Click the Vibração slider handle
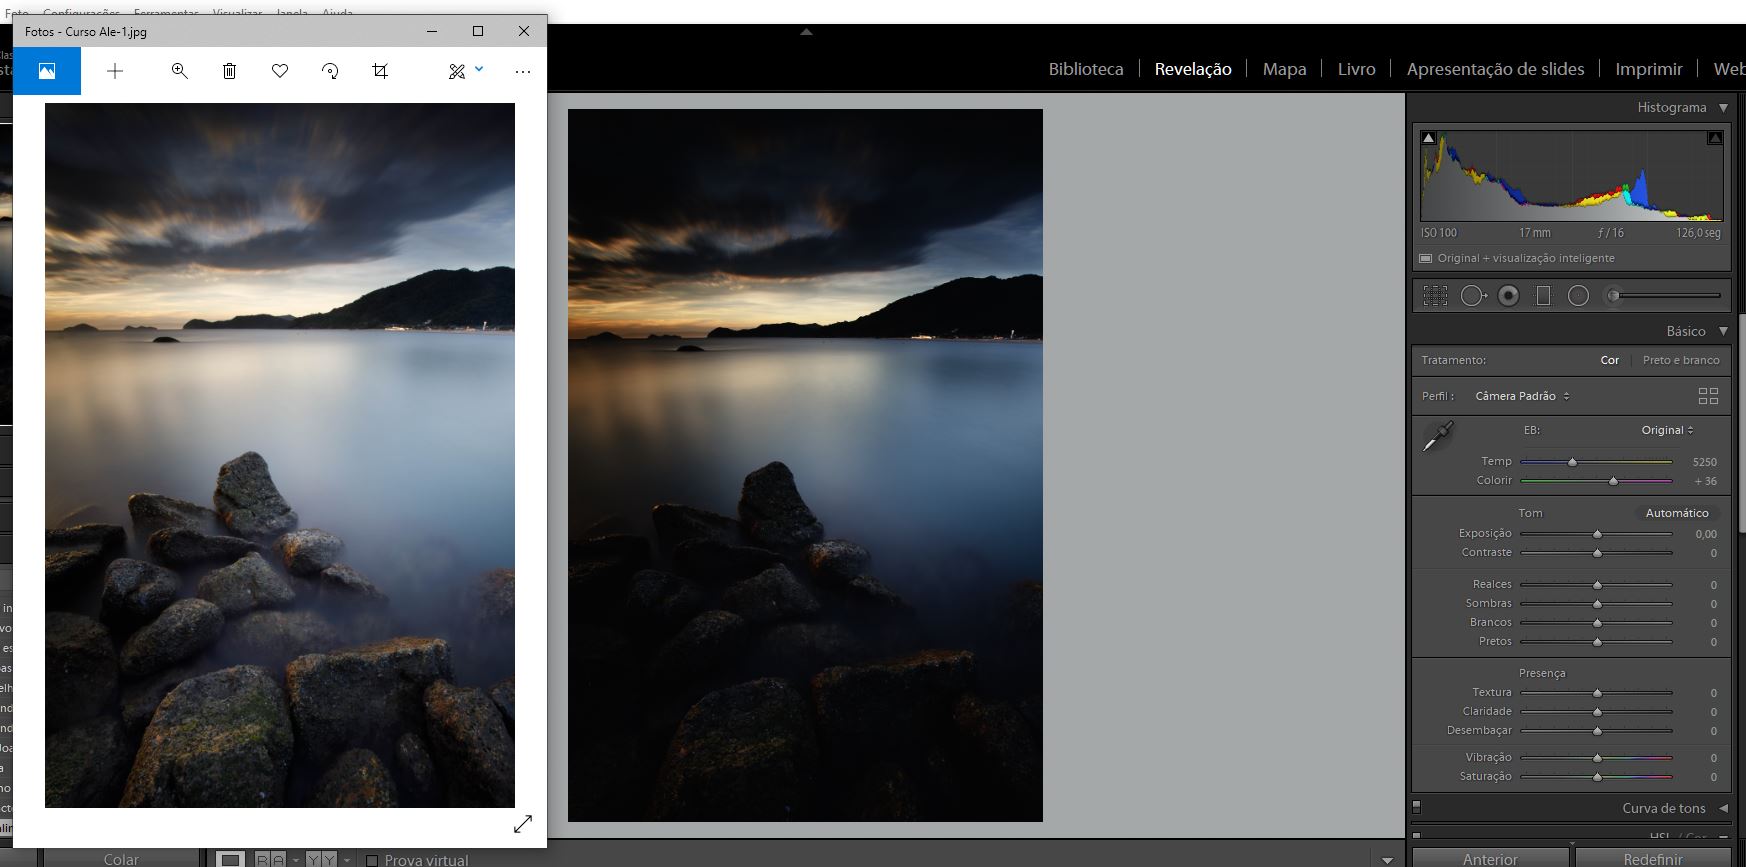 point(1597,758)
